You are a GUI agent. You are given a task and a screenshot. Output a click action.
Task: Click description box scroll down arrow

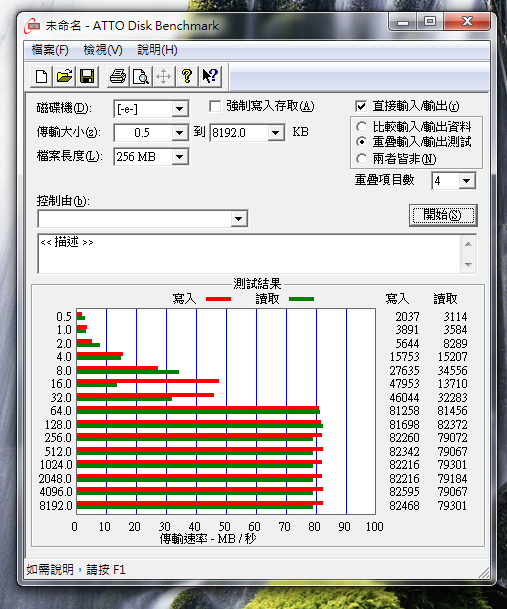point(468,264)
